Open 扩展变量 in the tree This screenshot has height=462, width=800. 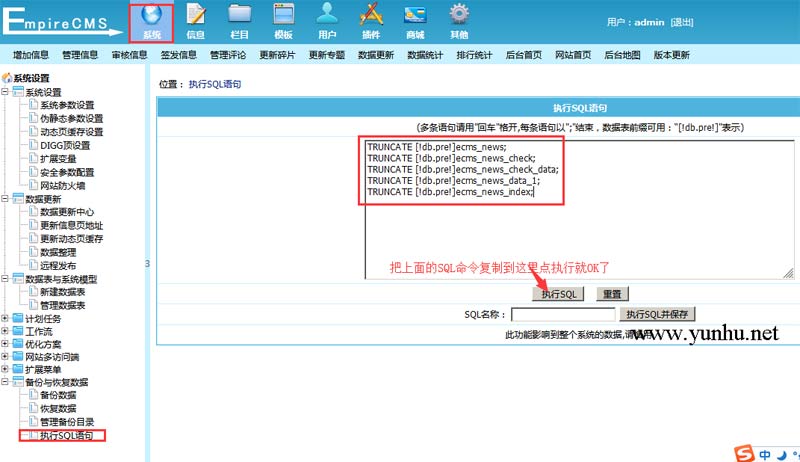[x=58, y=159]
